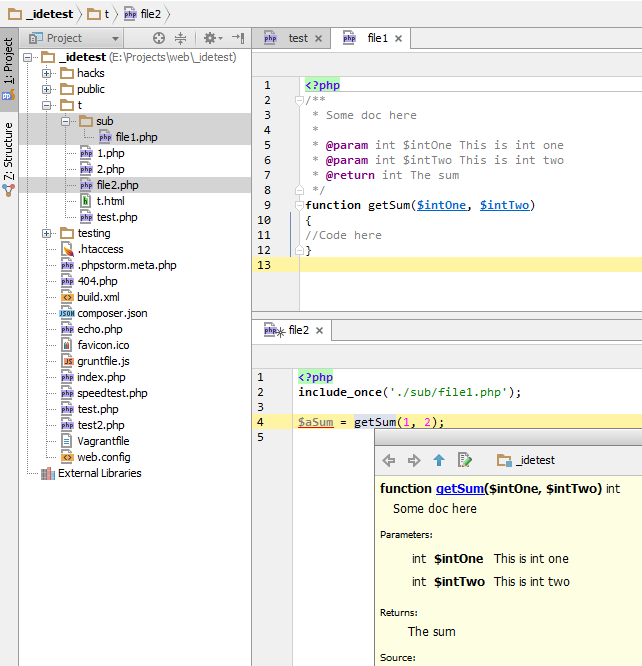
Task: Expand the testing folder
Action: tap(46, 233)
